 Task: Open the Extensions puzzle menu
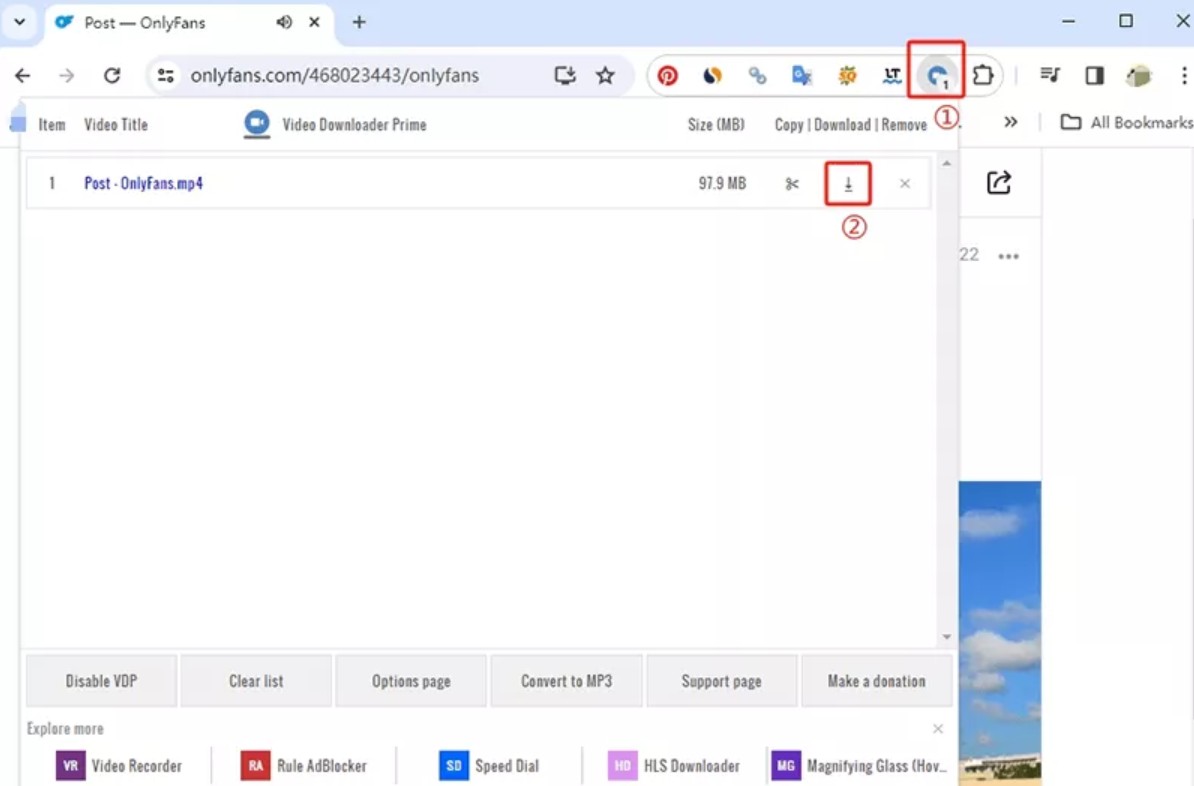tap(983, 75)
